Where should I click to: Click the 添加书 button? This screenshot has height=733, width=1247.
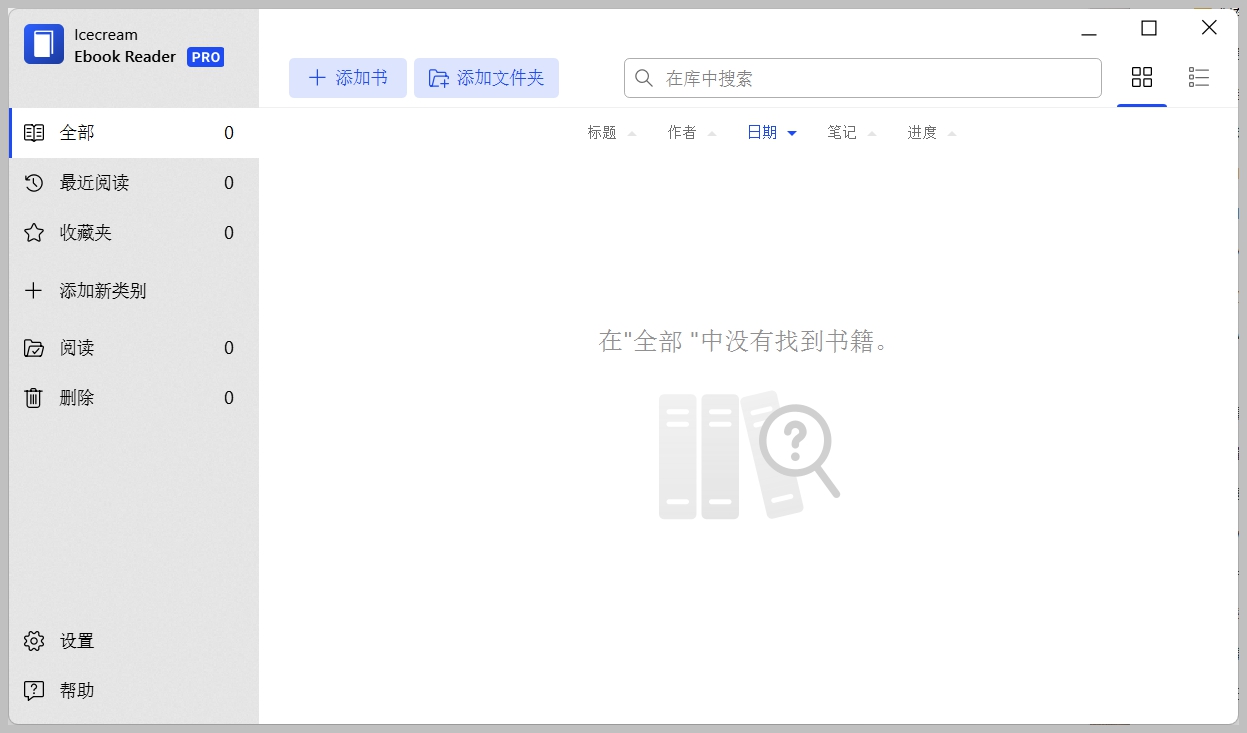click(347, 77)
